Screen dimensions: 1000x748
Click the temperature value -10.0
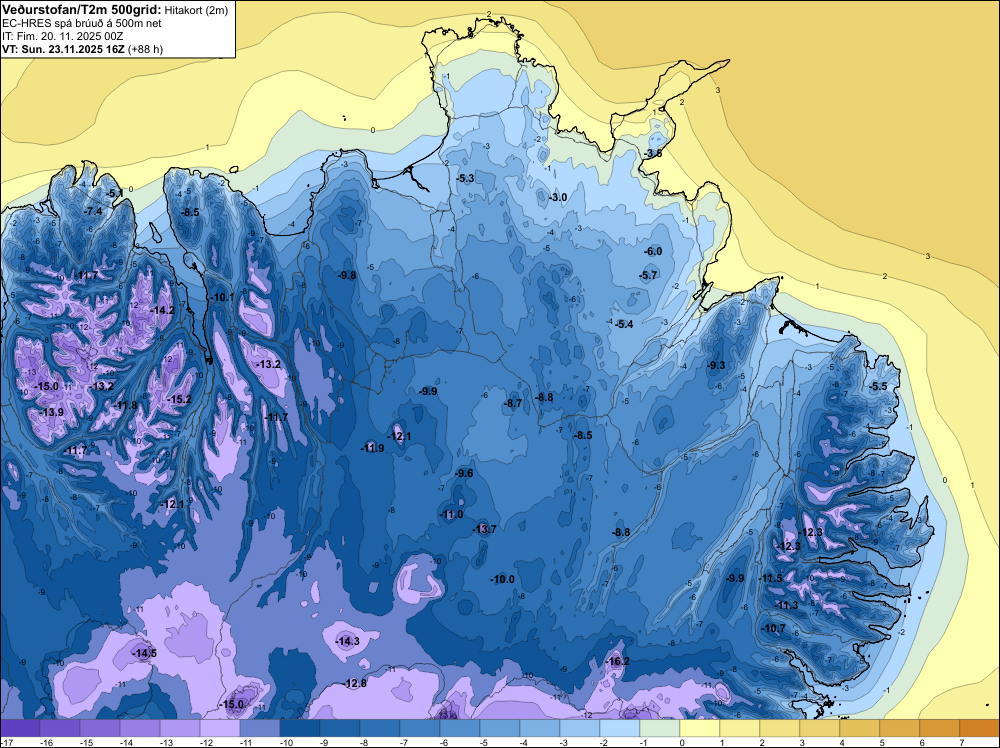(x=503, y=580)
